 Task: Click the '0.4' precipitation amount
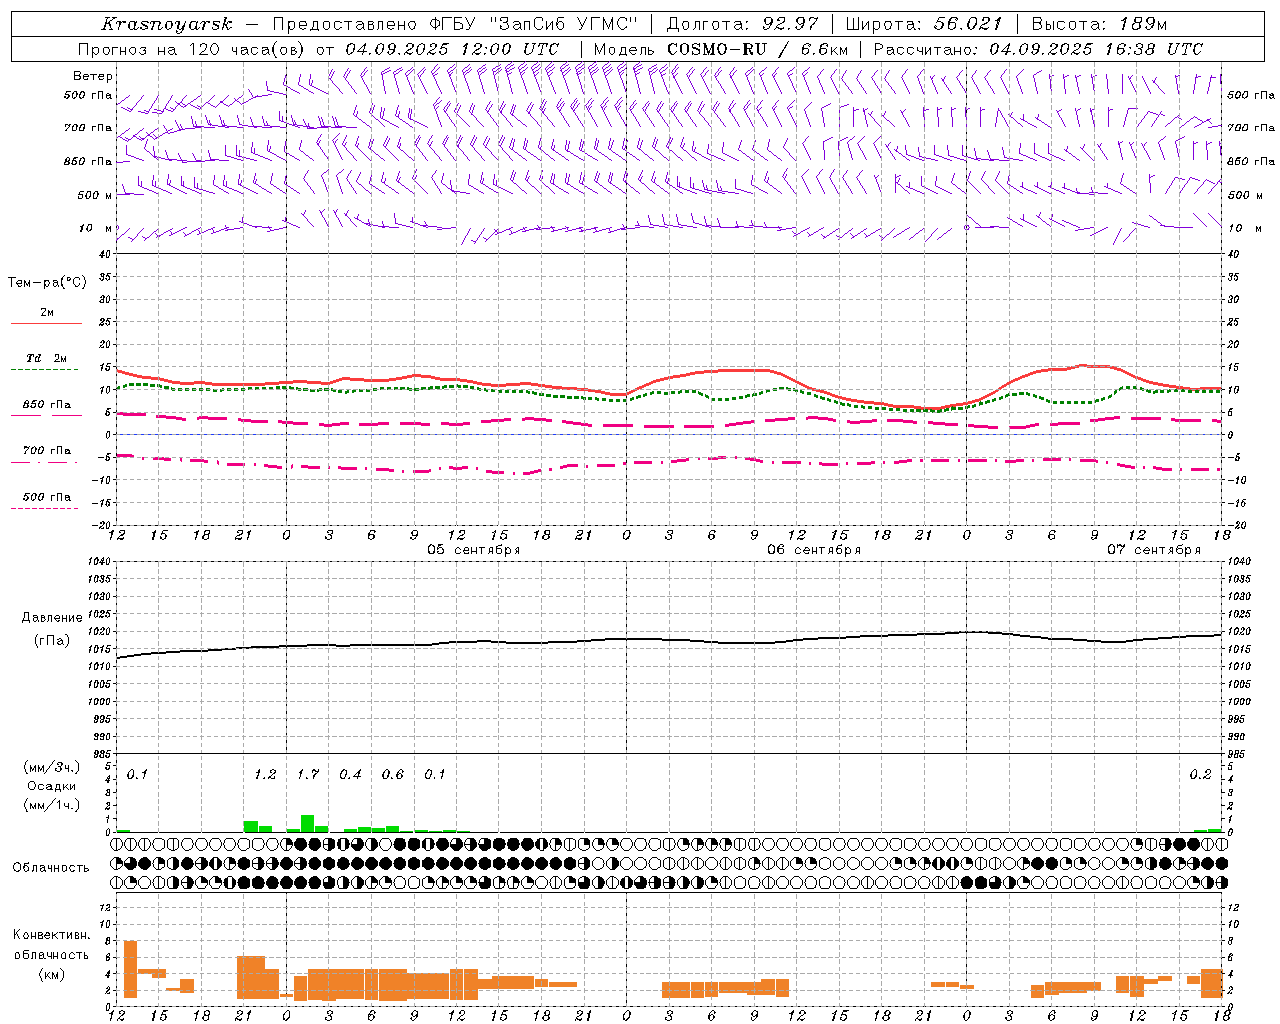tap(350, 775)
